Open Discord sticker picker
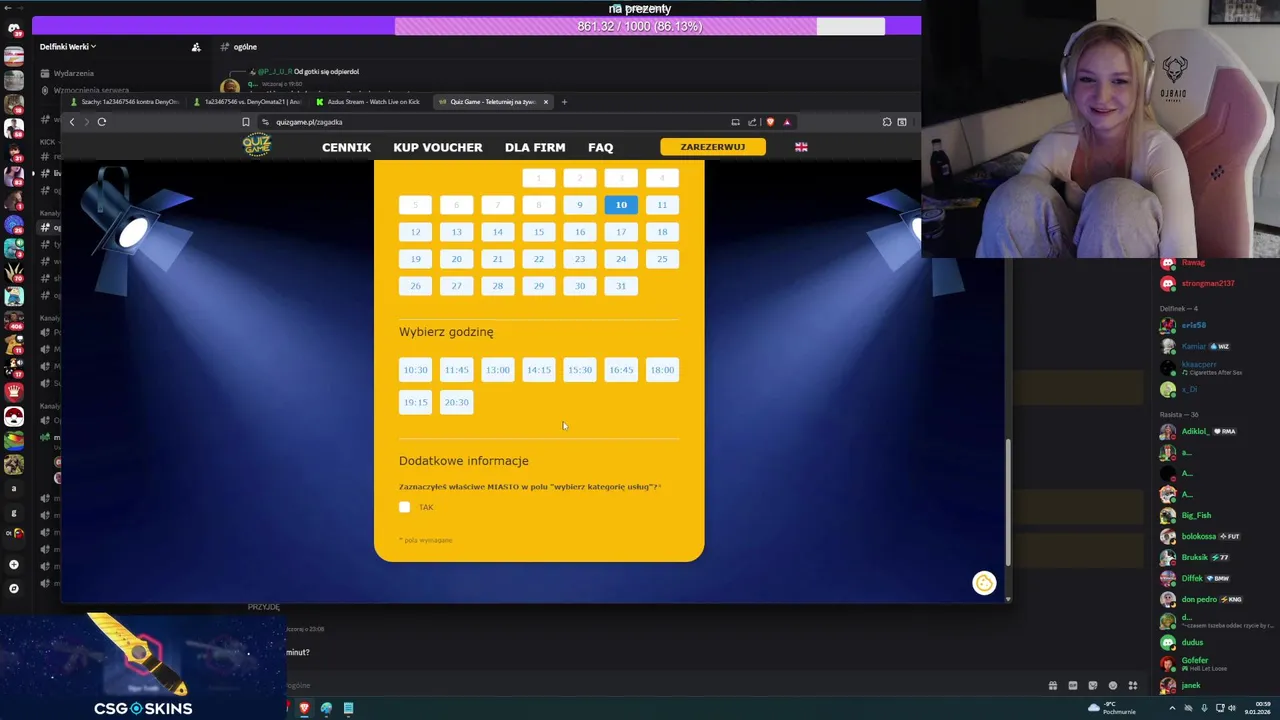 tap(1093, 686)
